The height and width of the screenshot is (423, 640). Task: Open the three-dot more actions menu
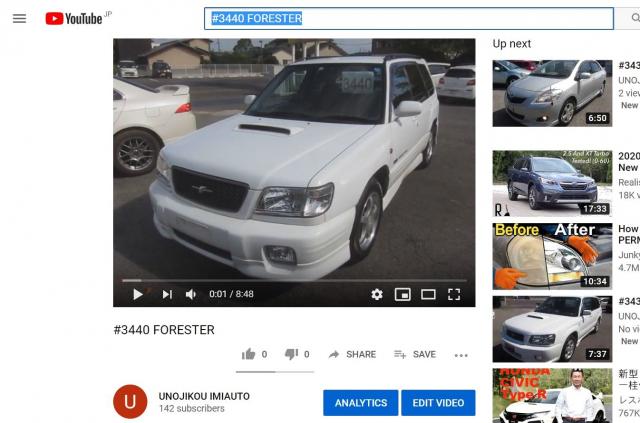point(461,355)
